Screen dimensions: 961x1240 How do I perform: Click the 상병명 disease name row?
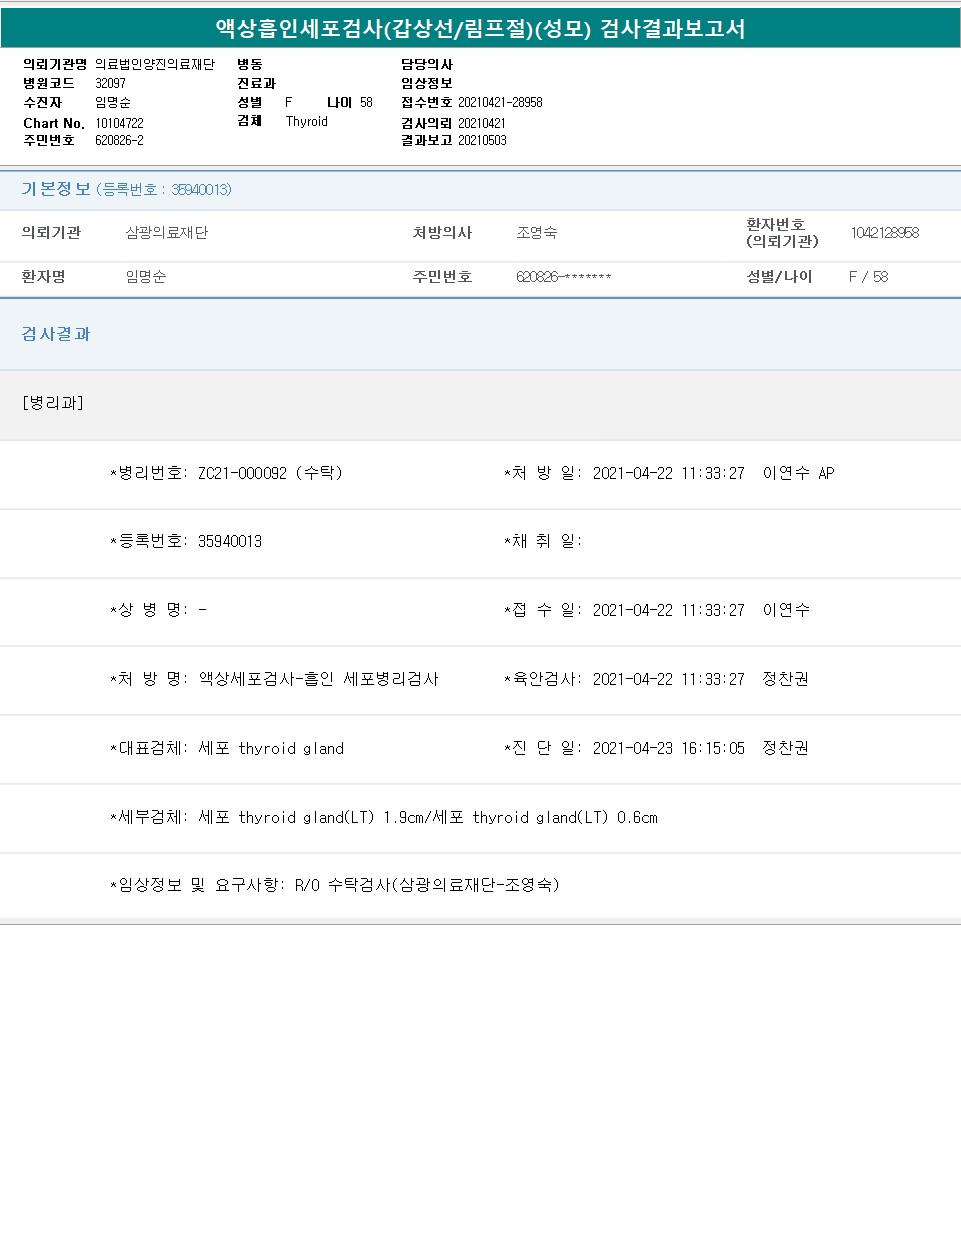coord(158,610)
